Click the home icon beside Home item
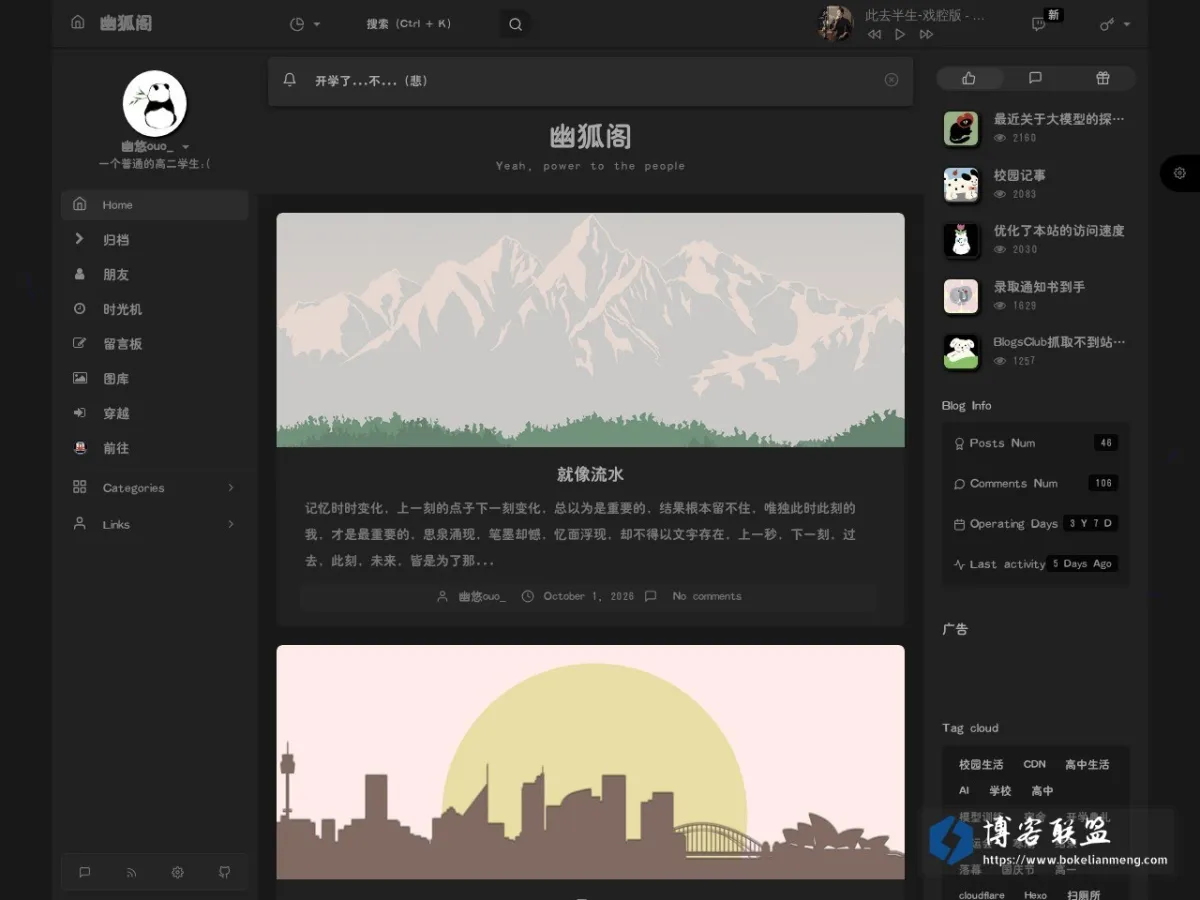This screenshot has height=900, width=1200. pyautogui.click(x=79, y=204)
